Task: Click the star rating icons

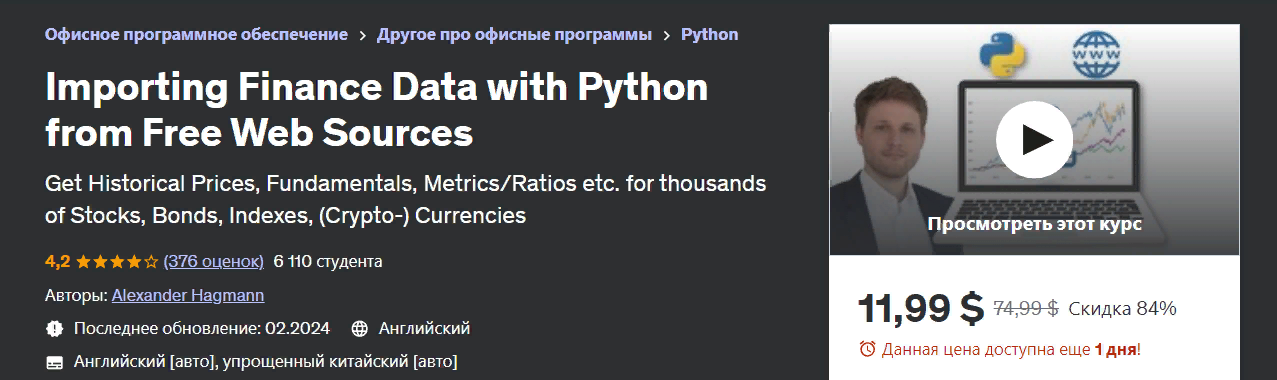Action: [x=117, y=262]
